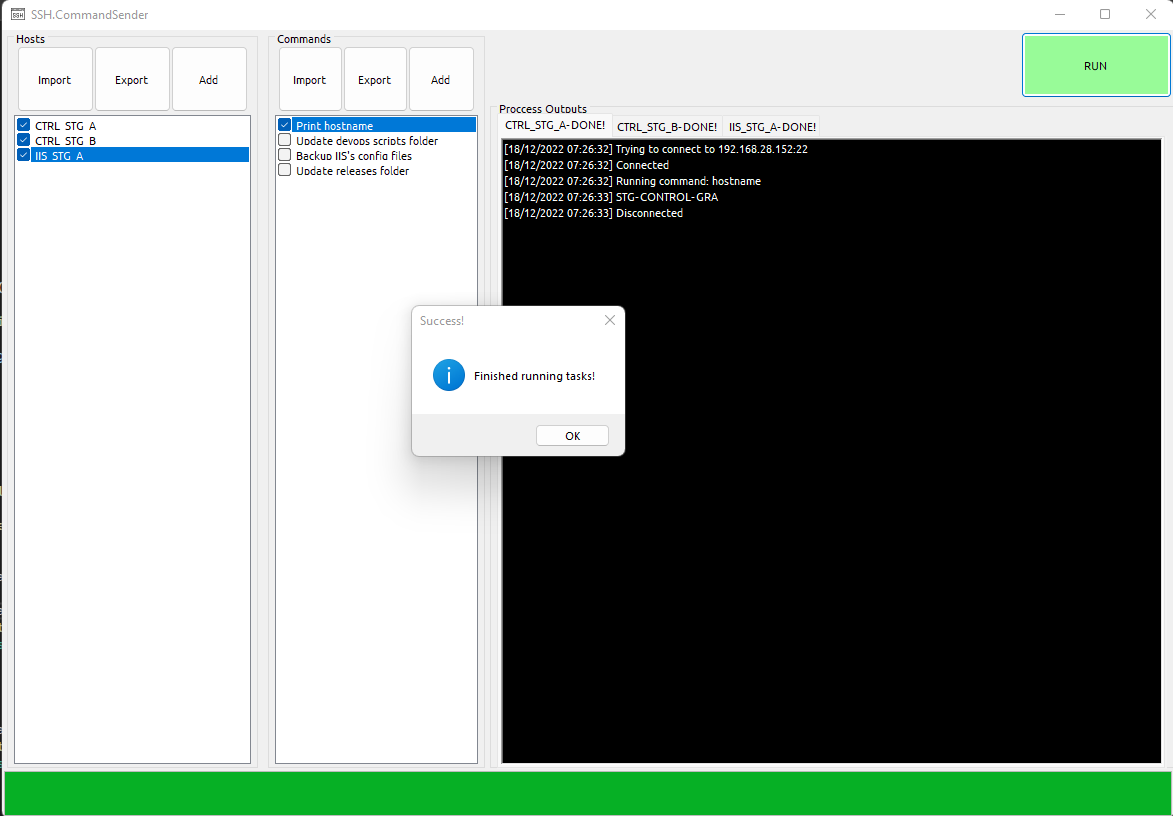
Task: Uncheck the Print hostname command checkbox
Action: click(284, 125)
